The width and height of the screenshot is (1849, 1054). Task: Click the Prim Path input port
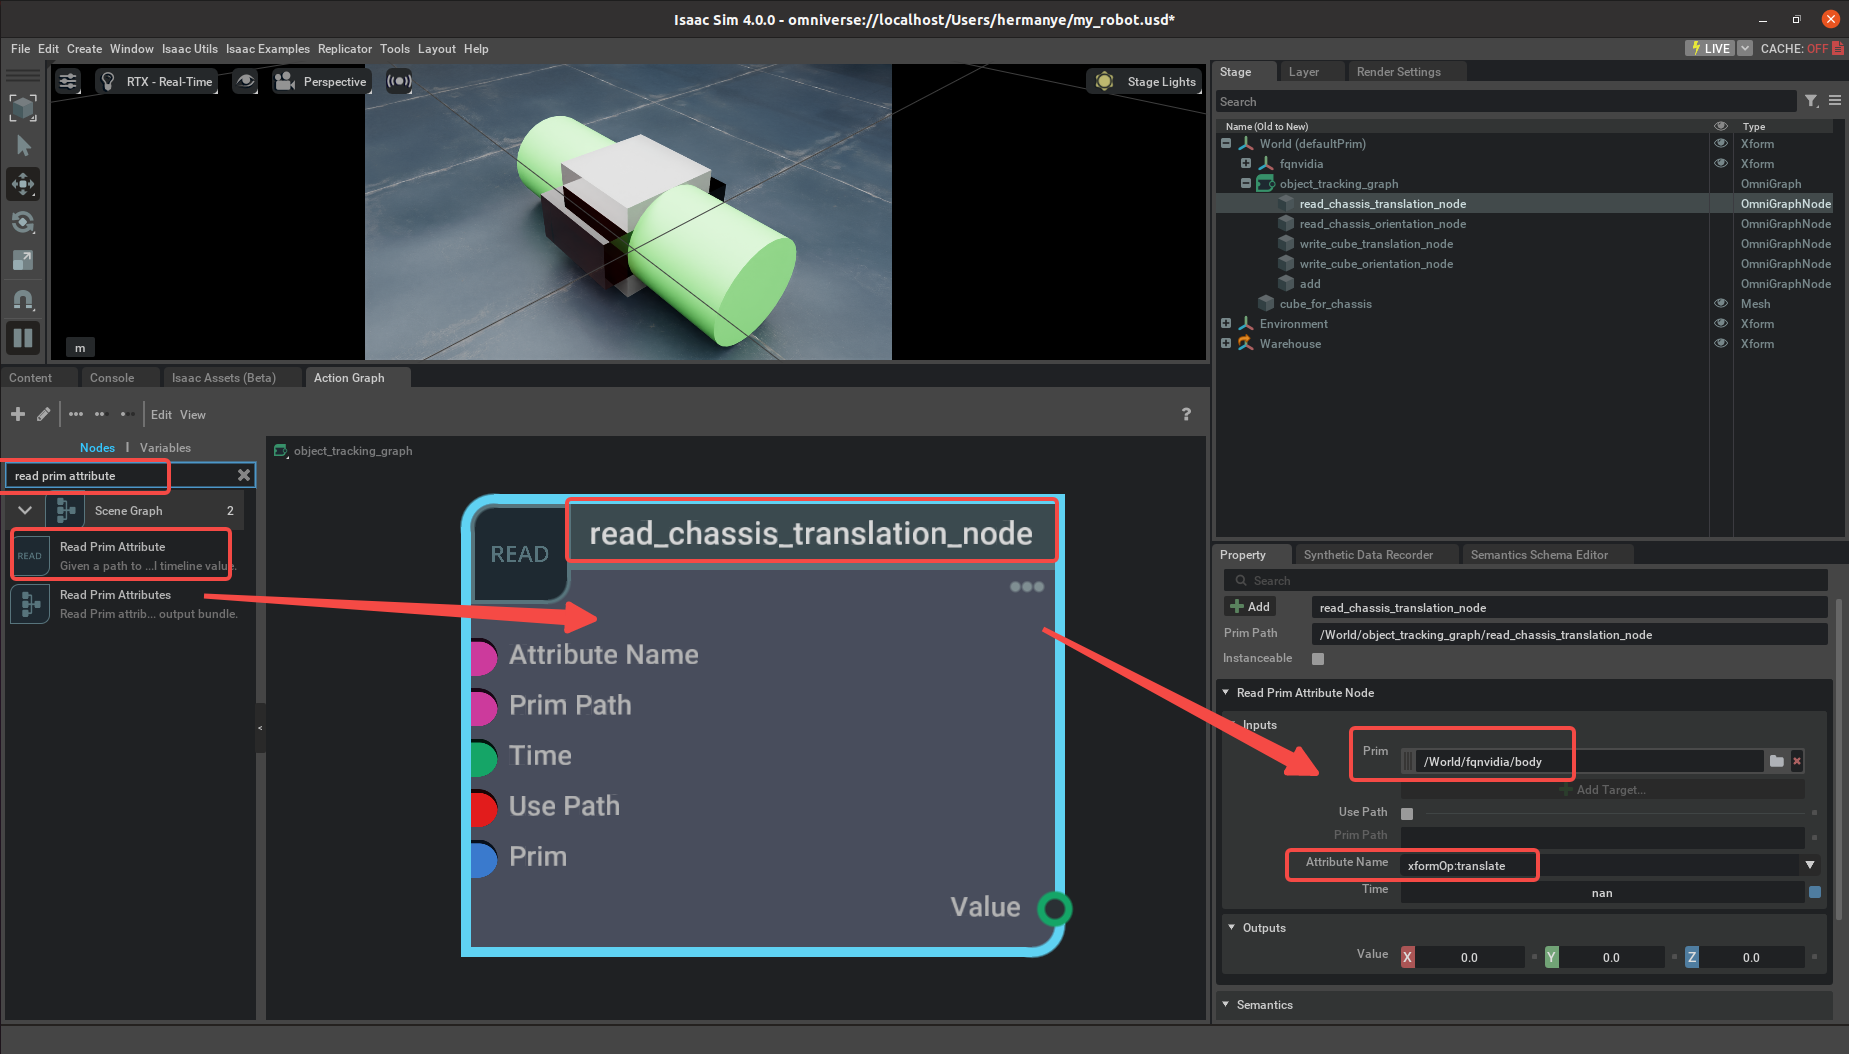pyautogui.click(x=482, y=706)
